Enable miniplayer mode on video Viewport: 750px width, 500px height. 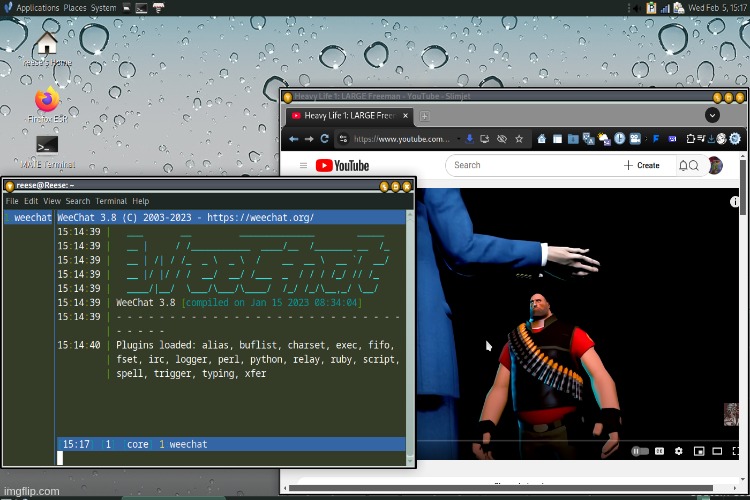699,451
